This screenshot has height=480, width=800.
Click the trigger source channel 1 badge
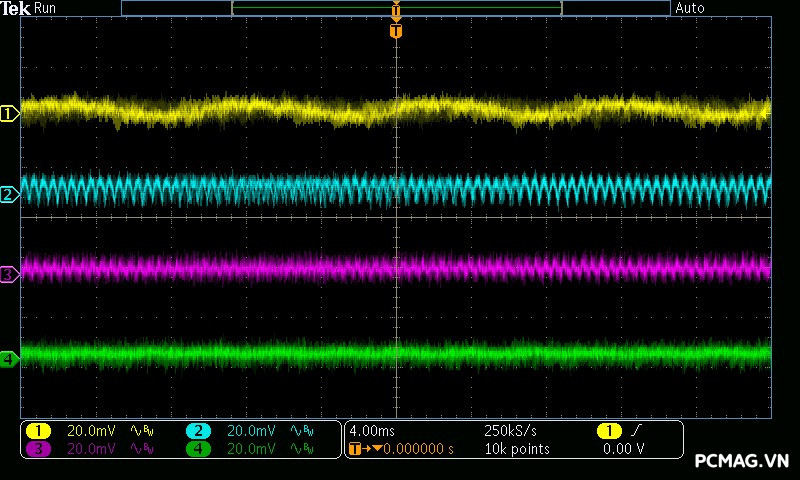coord(609,431)
